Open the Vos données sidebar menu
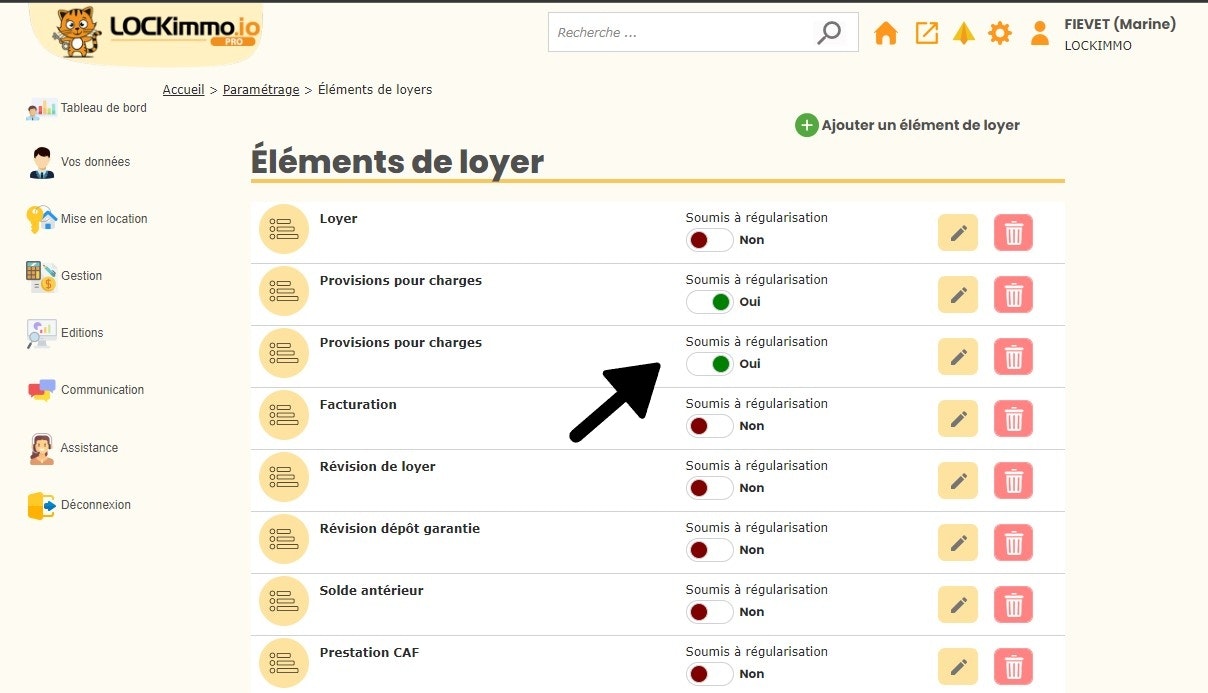This screenshot has width=1208, height=693. point(79,162)
